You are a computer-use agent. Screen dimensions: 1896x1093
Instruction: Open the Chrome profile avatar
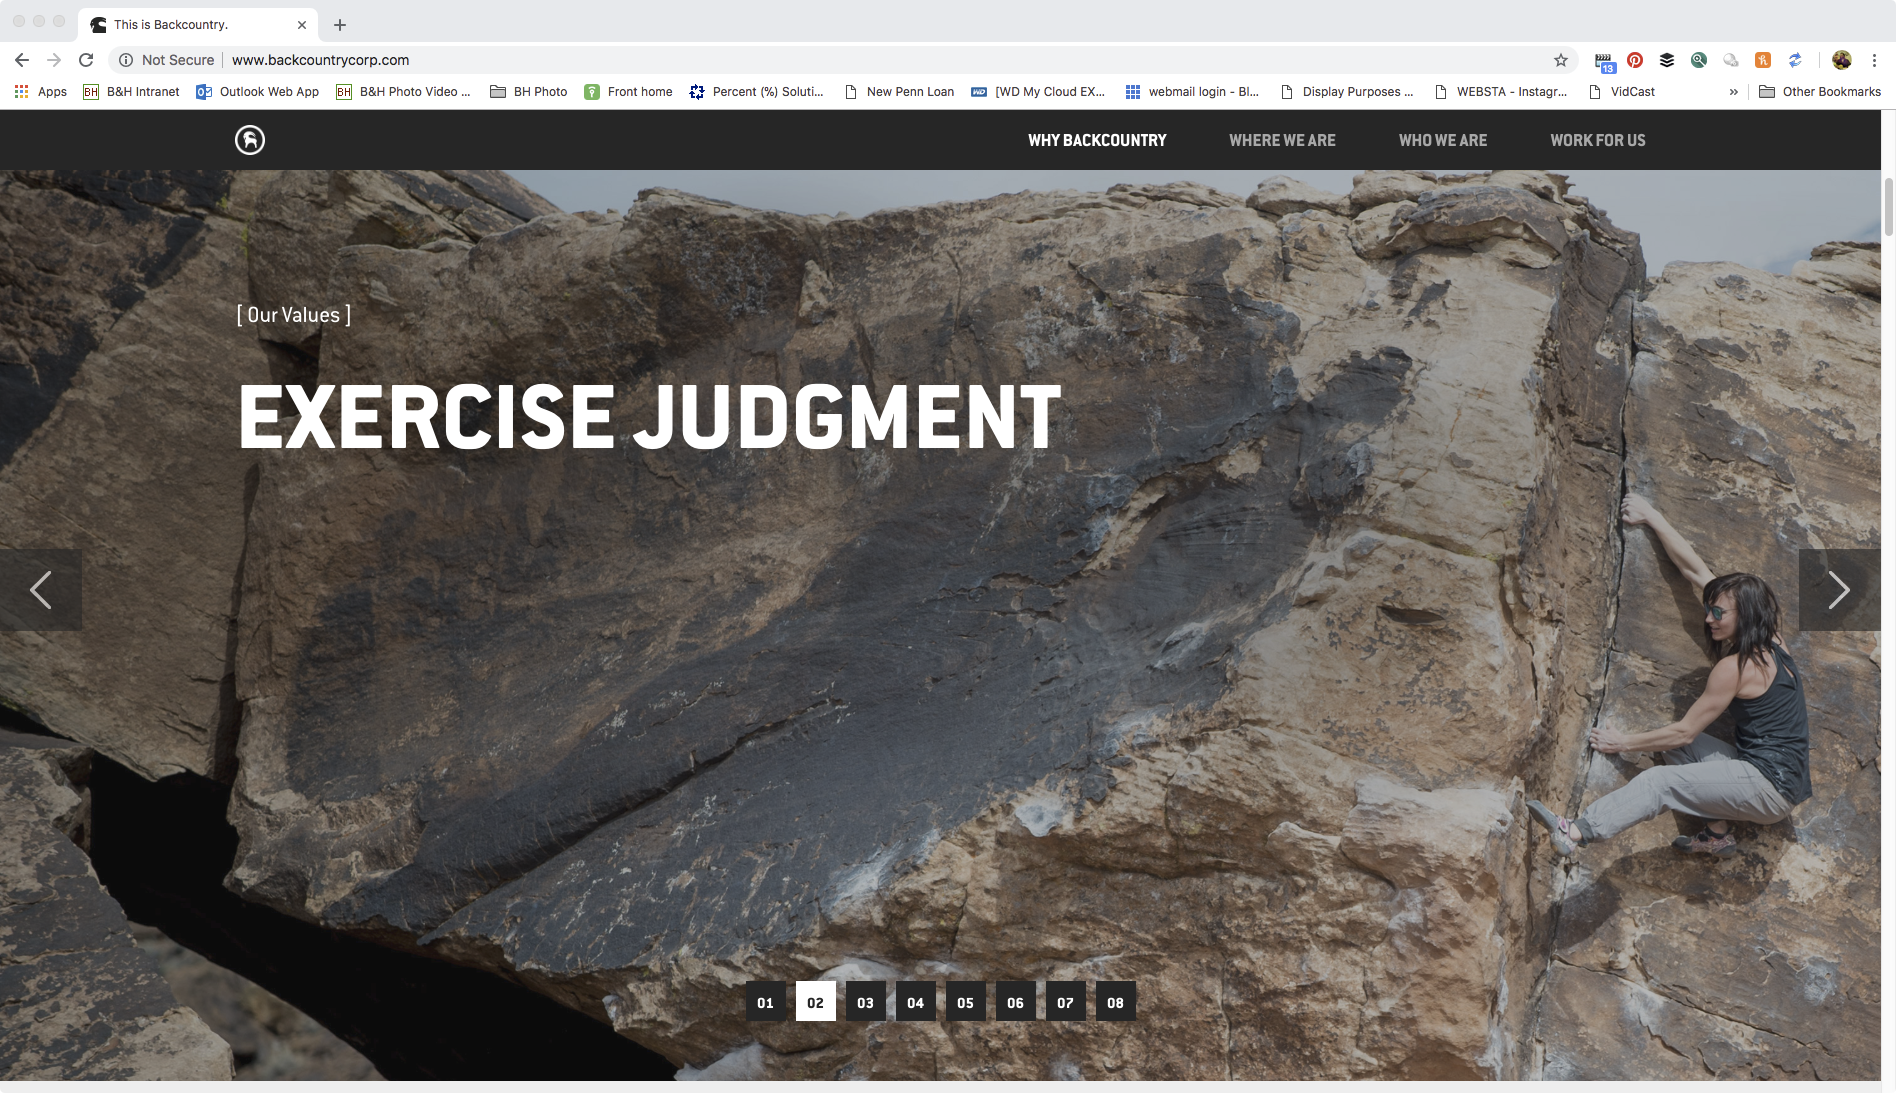1842,60
